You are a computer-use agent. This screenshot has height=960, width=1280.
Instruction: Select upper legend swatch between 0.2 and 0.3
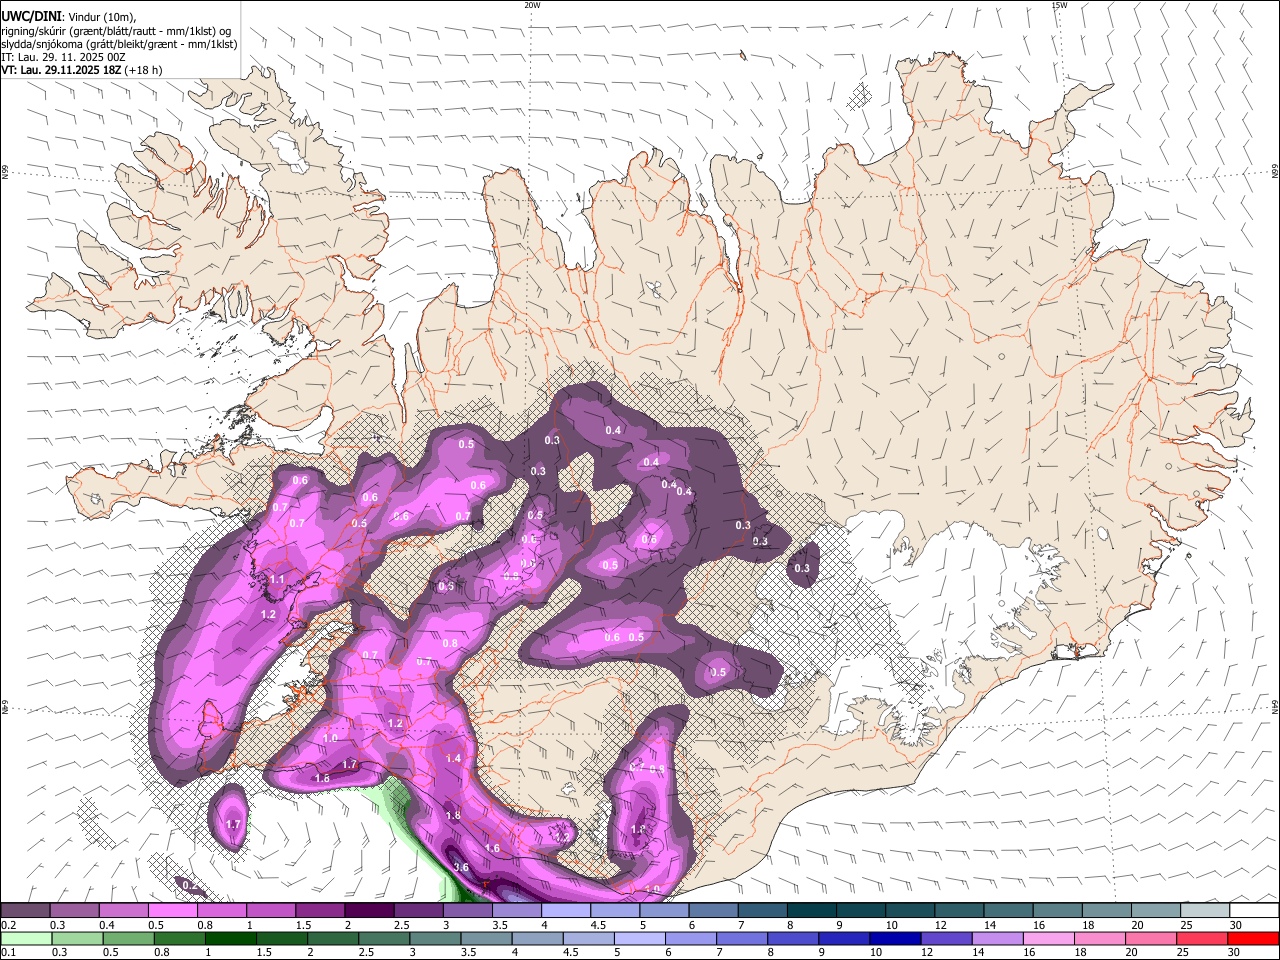click(x=25, y=911)
